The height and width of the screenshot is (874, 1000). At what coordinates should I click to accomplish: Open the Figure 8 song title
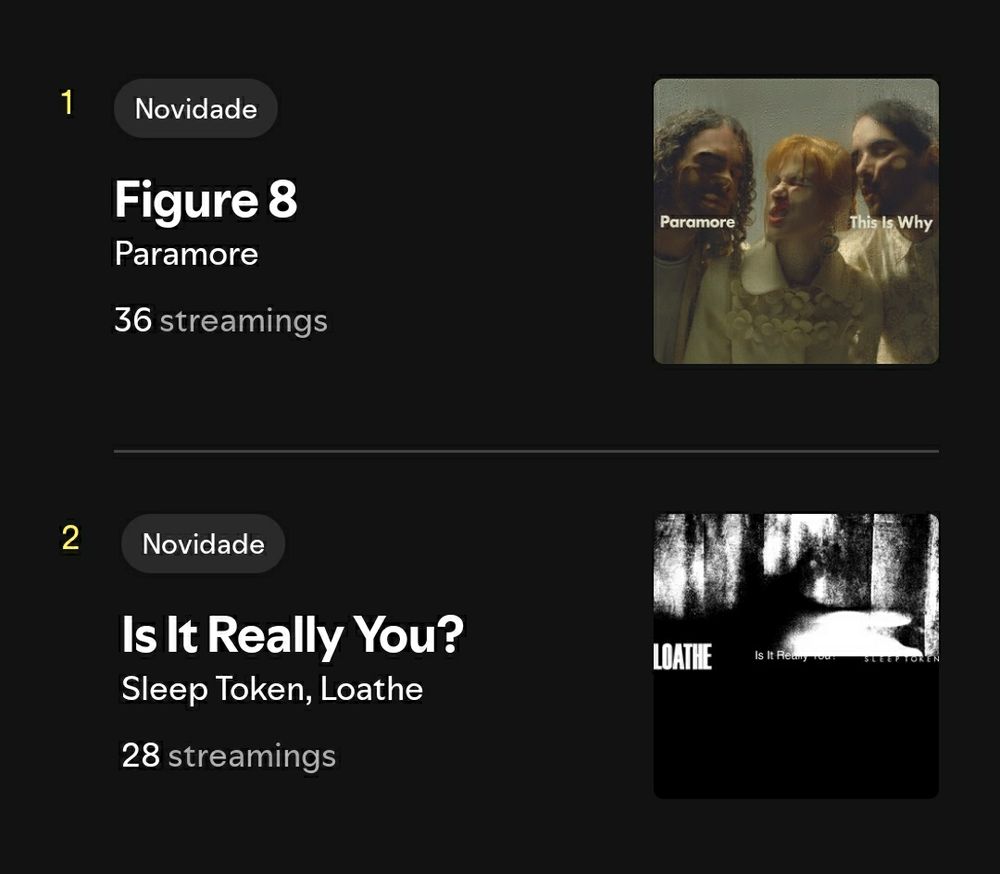point(205,201)
